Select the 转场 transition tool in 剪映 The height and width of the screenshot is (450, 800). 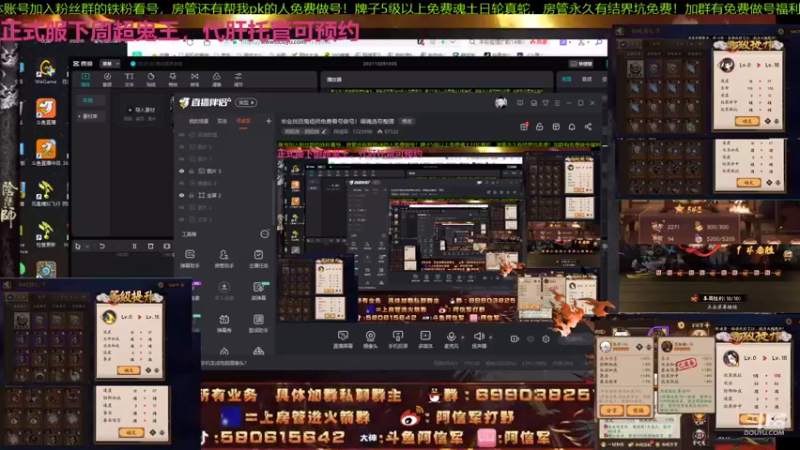(194, 79)
